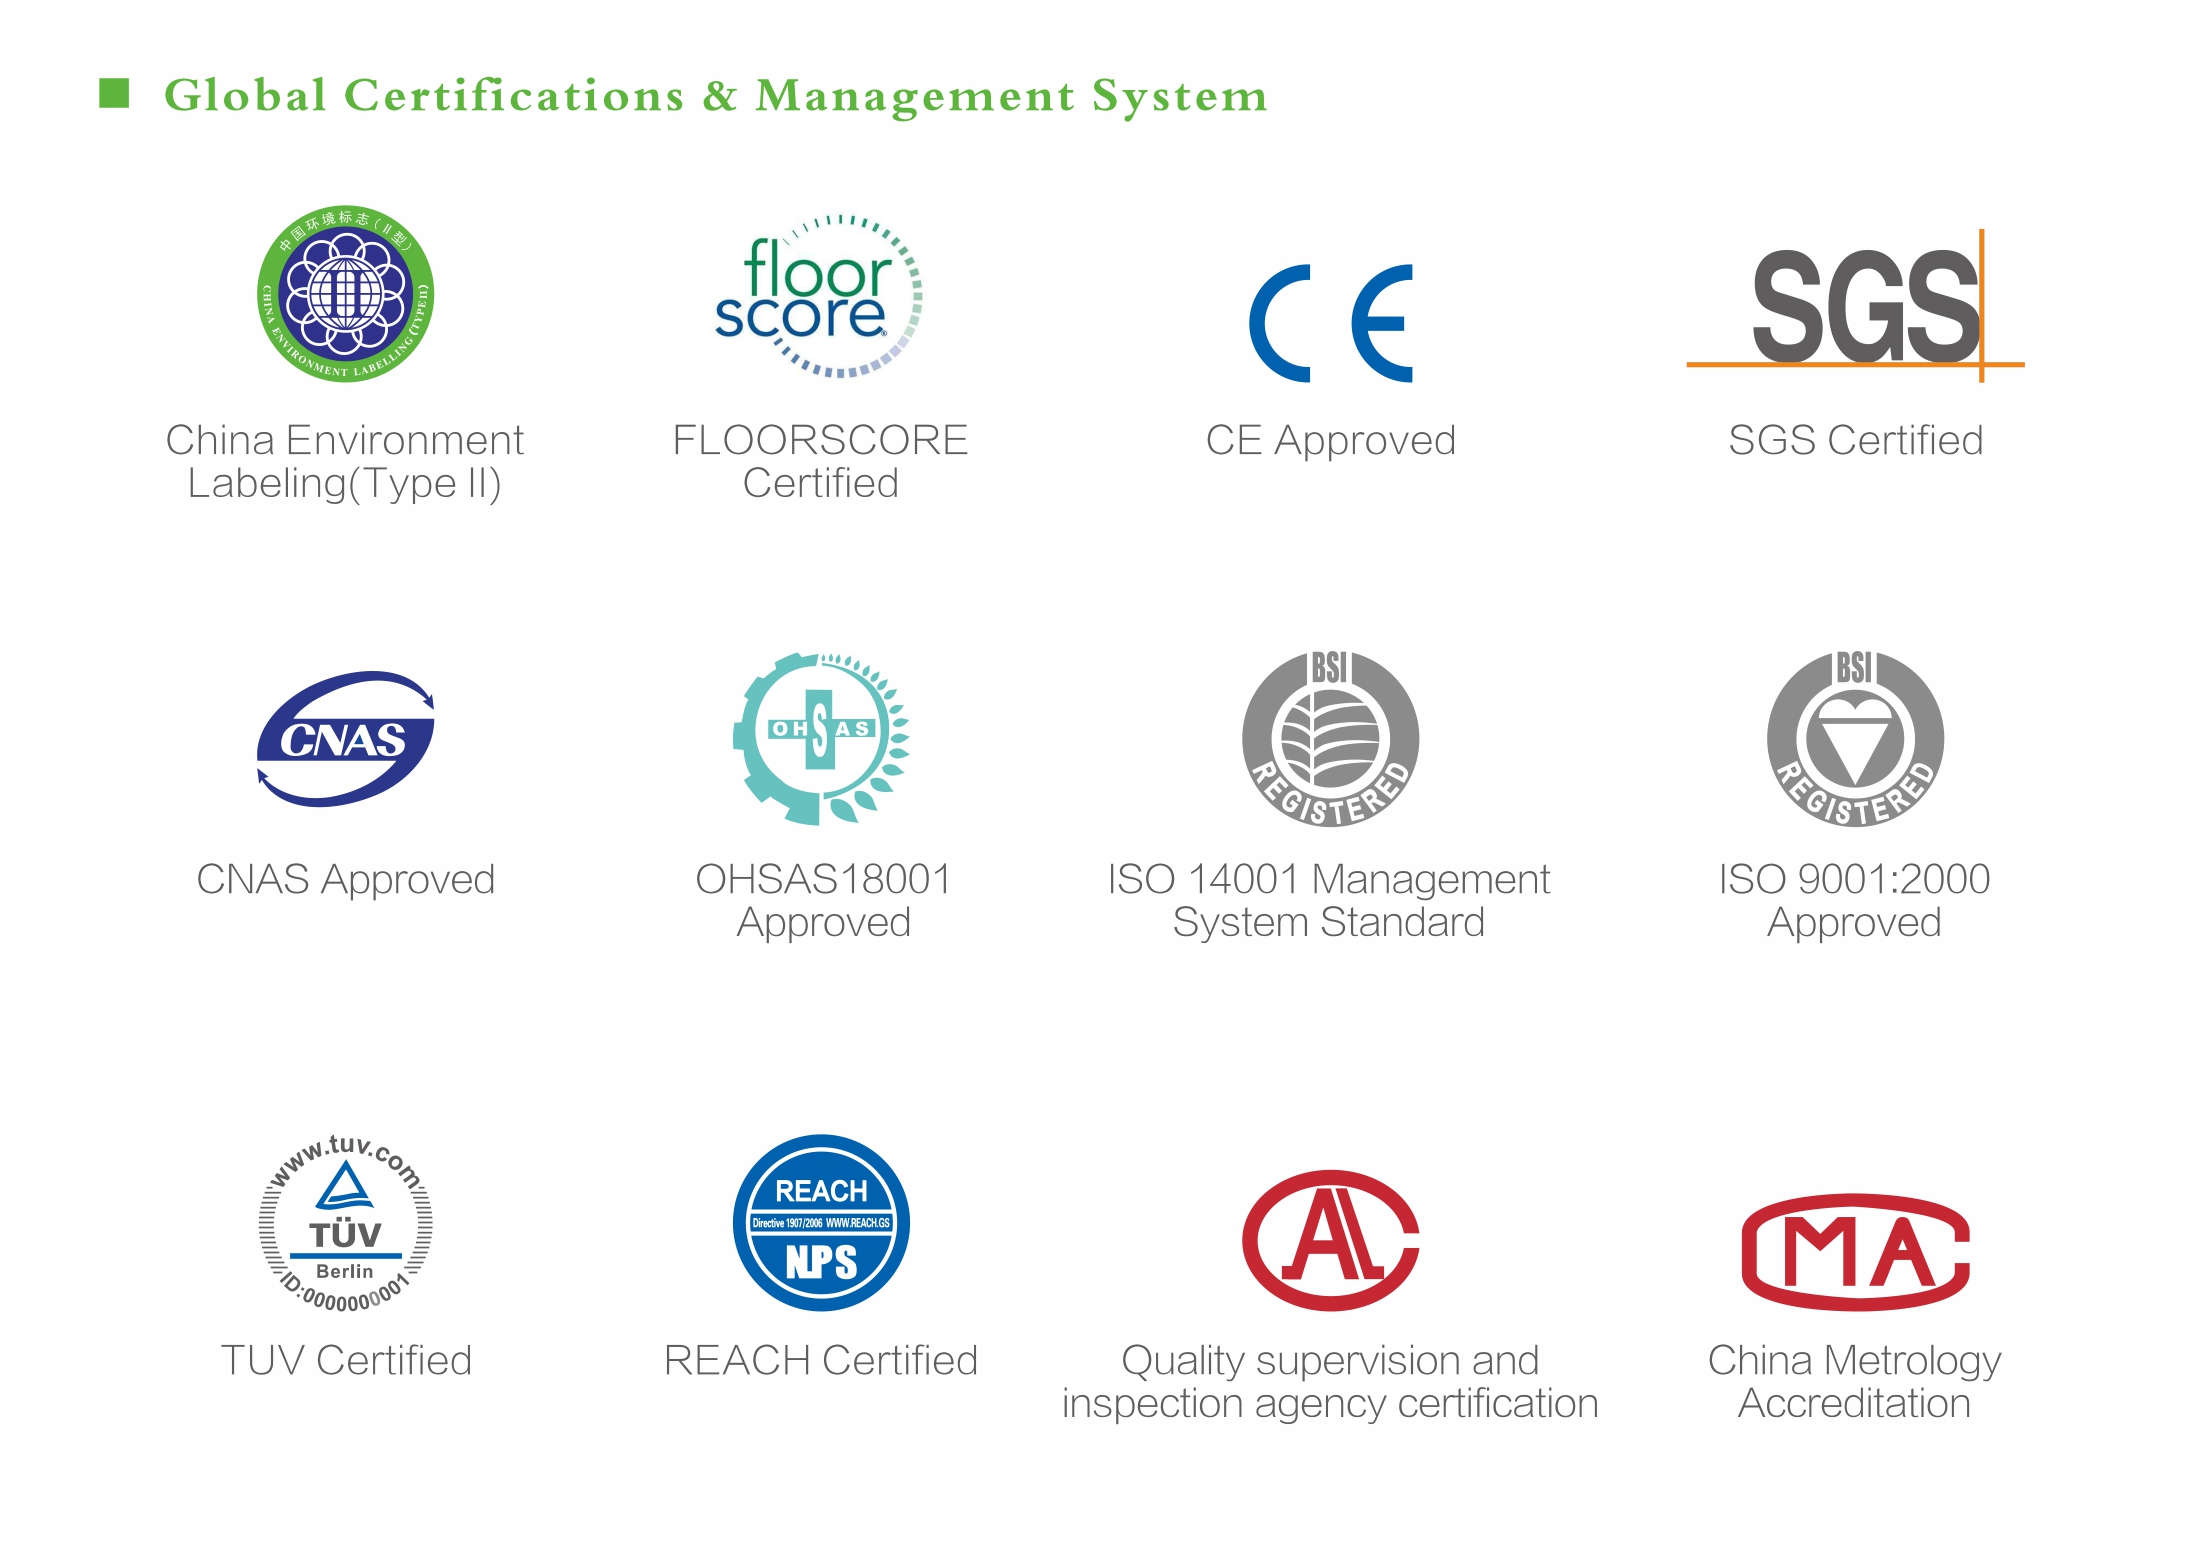Click the blue CE mark logo
This screenshot has width=2204, height=1550.
(x=1331, y=323)
